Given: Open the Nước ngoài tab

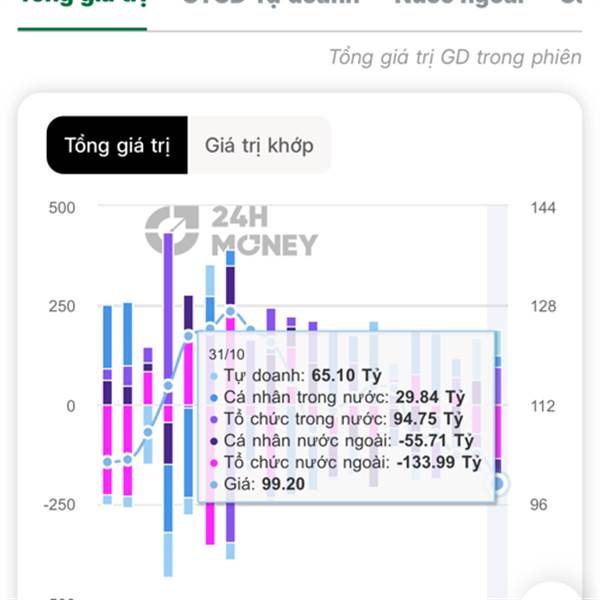Looking at the screenshot, I should (x=459, y=5).
